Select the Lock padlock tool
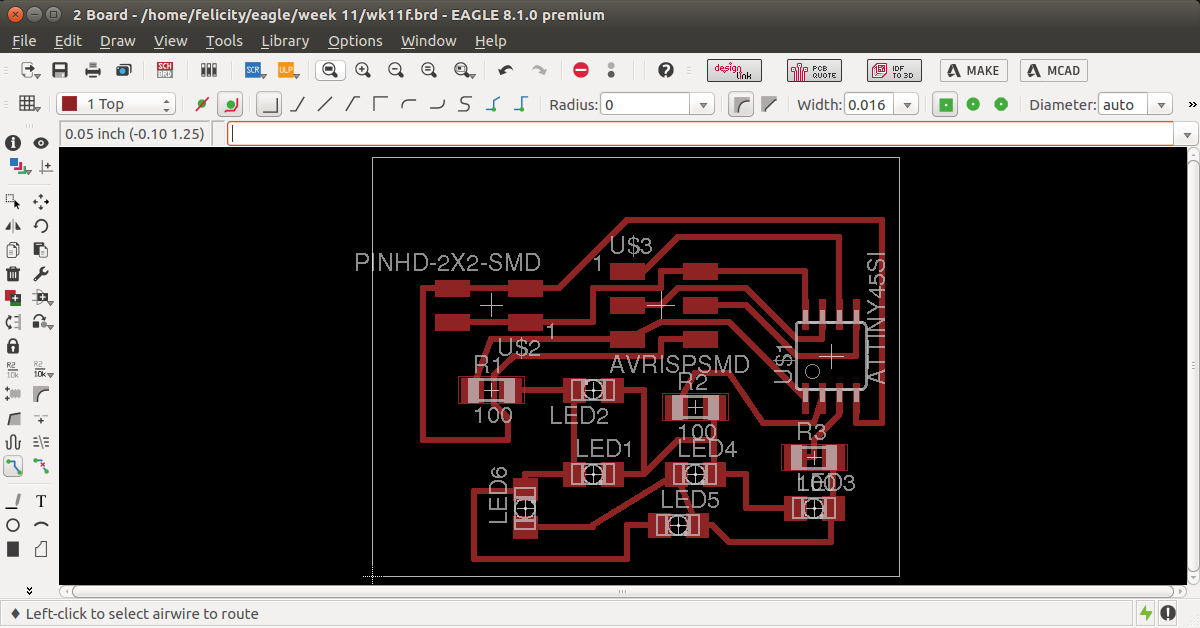This screenshot has height=628, width=1200. coord(13,345)
